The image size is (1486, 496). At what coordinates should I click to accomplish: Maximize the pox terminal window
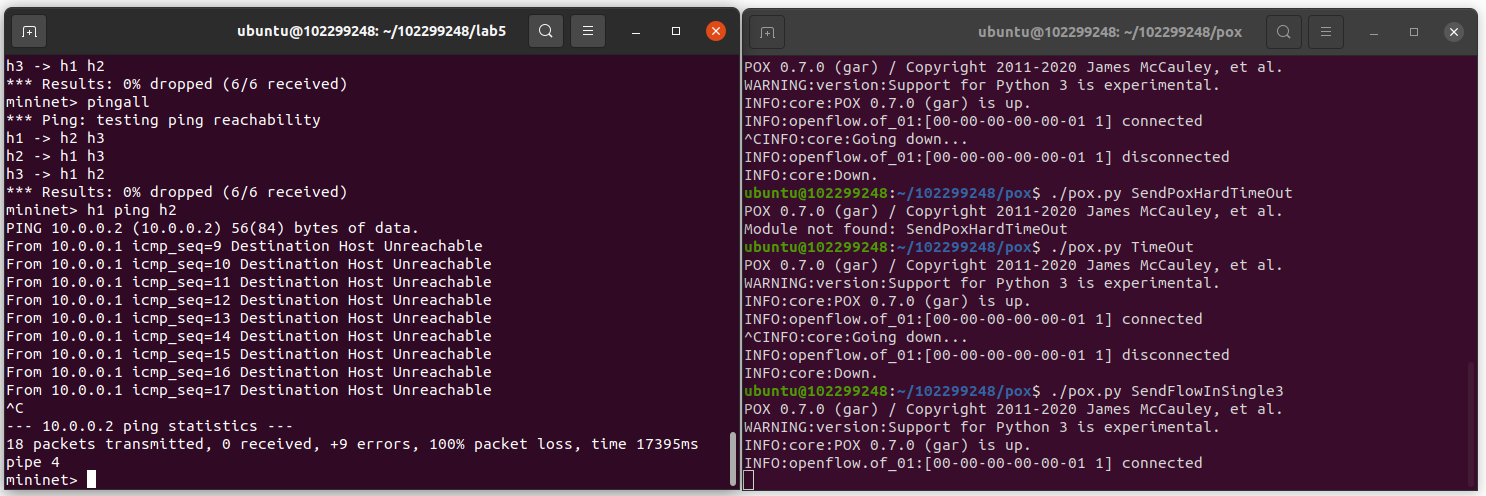click(x=1414, y=32)
